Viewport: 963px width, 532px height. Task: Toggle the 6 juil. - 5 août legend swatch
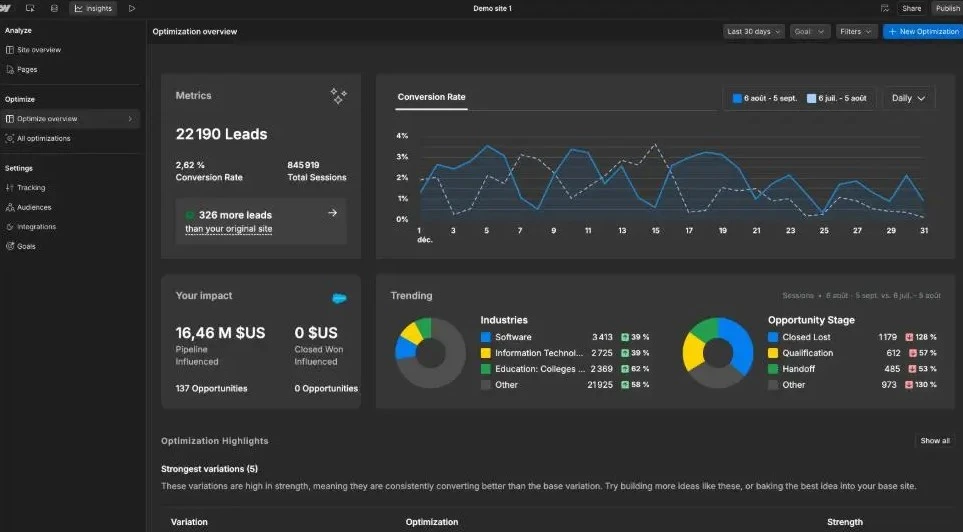point(811,98)
